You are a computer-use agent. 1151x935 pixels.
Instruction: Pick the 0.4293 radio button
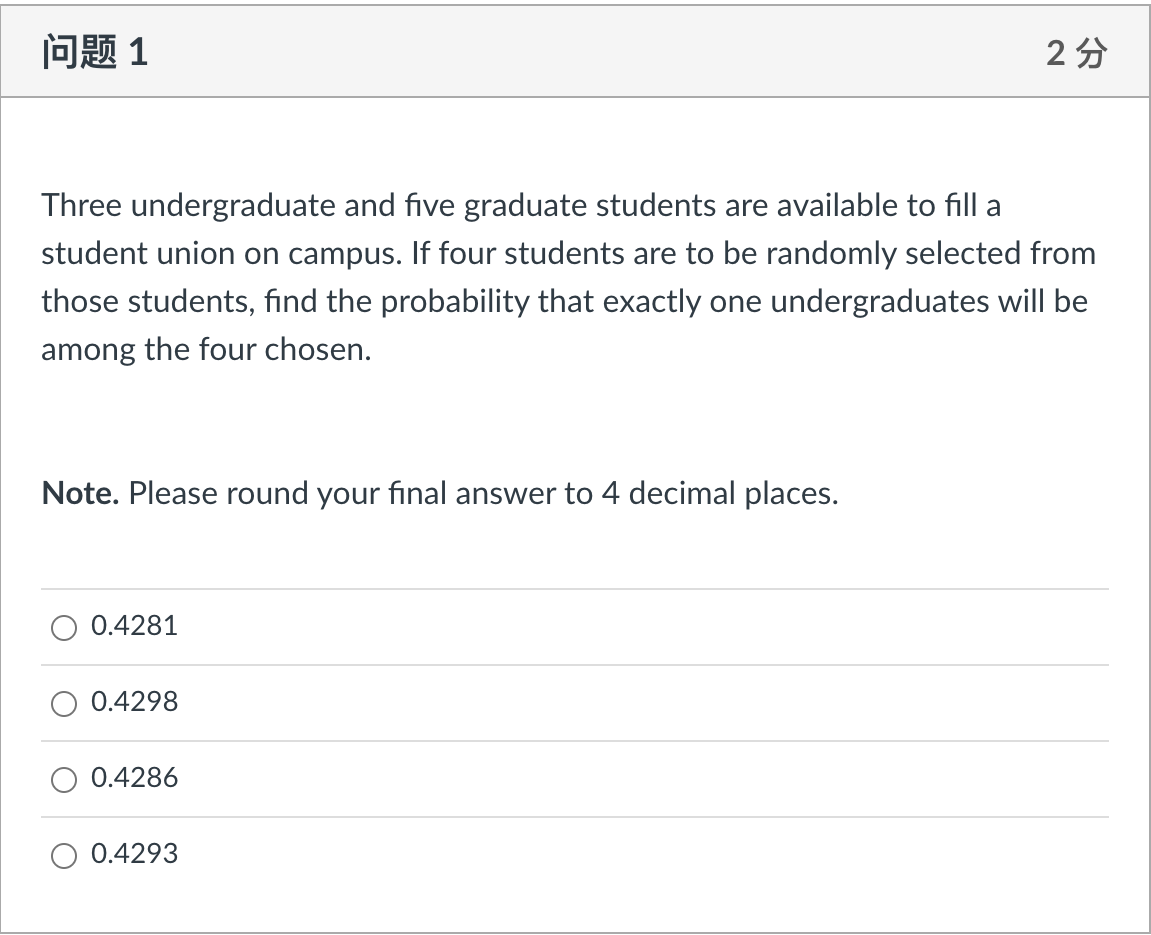pos(64,856)
